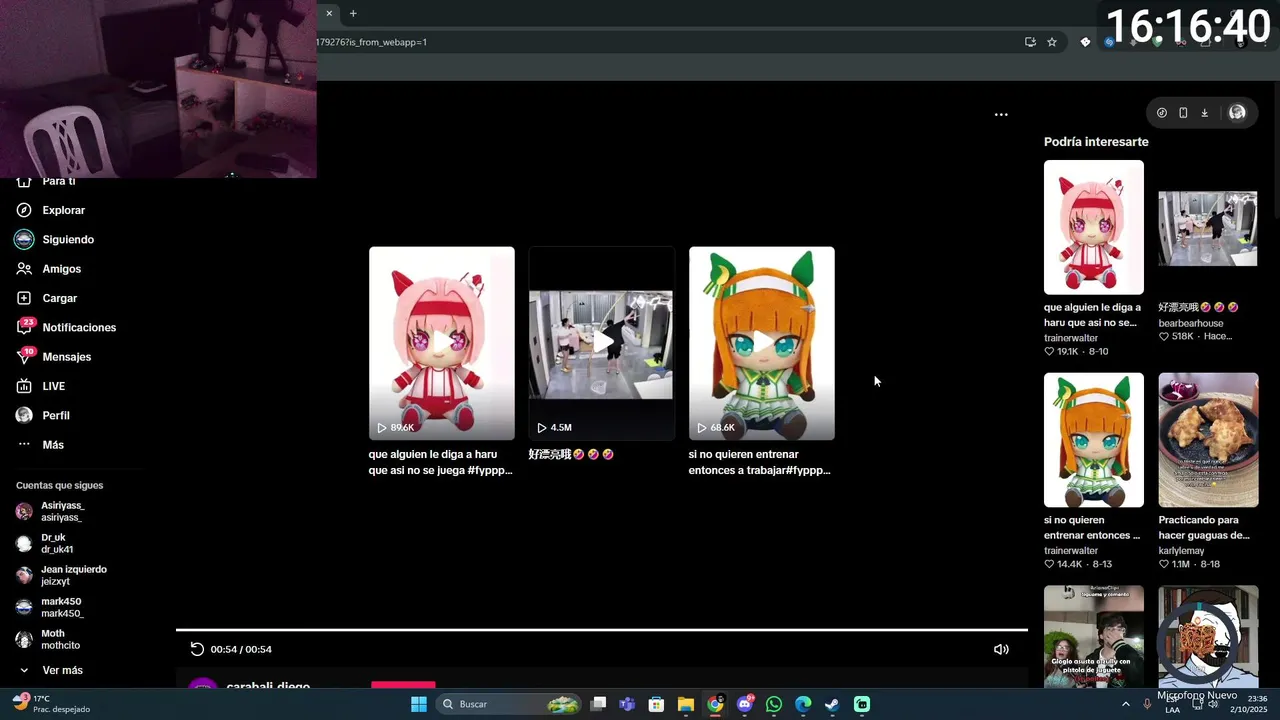Viewport: 1280px width, 720px height.
Task: Show hidden system tray icons
Action: tap(1126, 704)
